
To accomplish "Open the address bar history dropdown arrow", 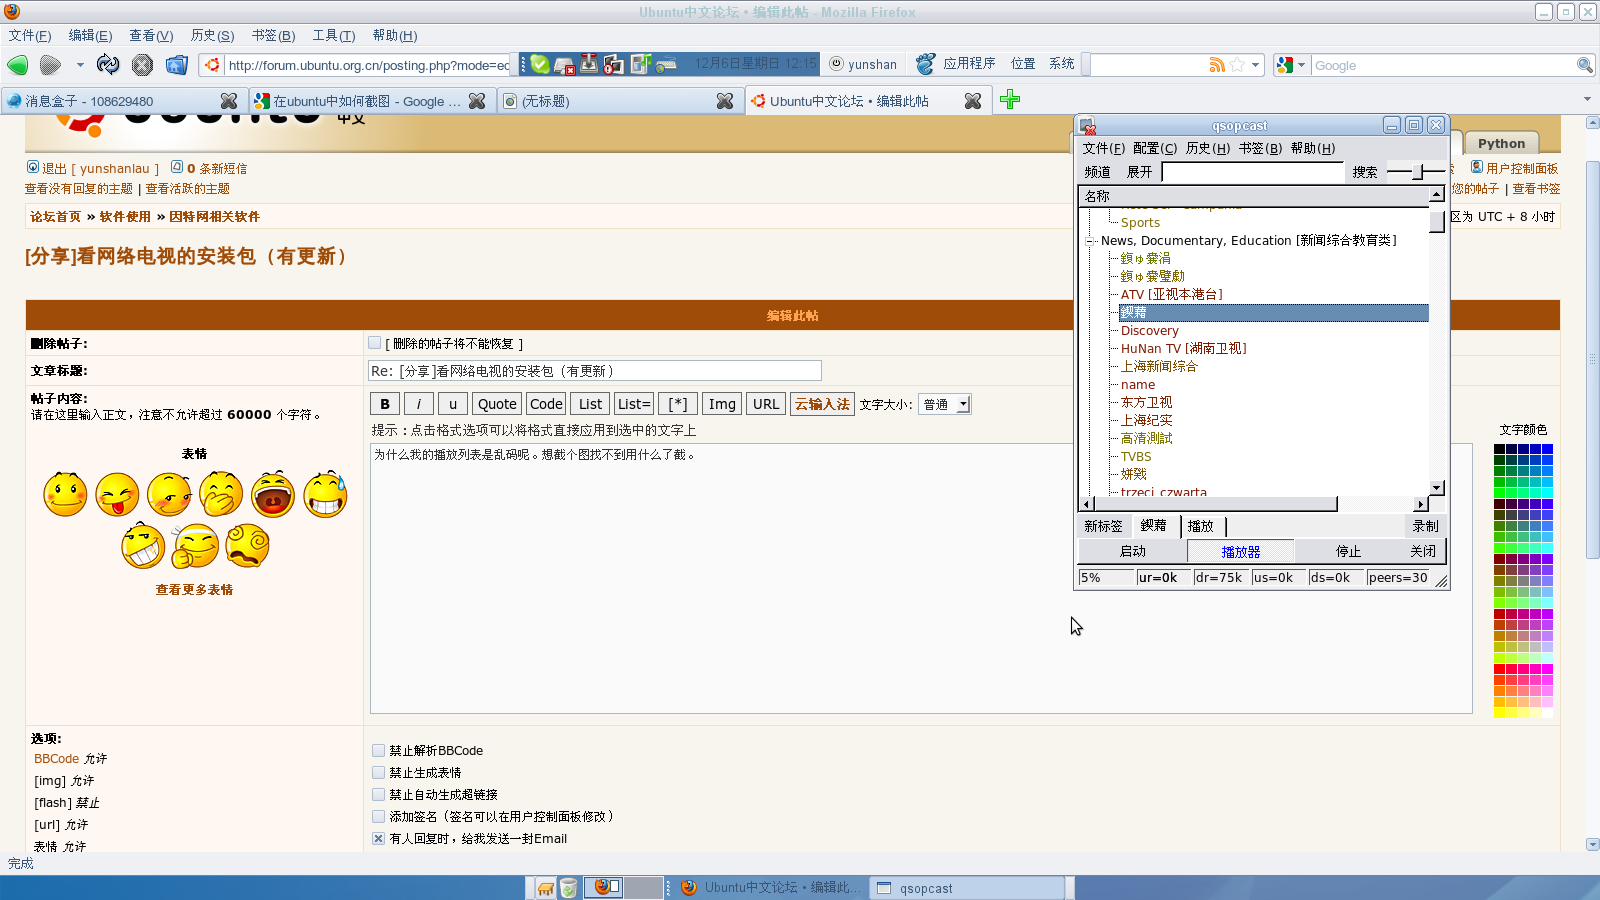I will tap(1255, 65).
